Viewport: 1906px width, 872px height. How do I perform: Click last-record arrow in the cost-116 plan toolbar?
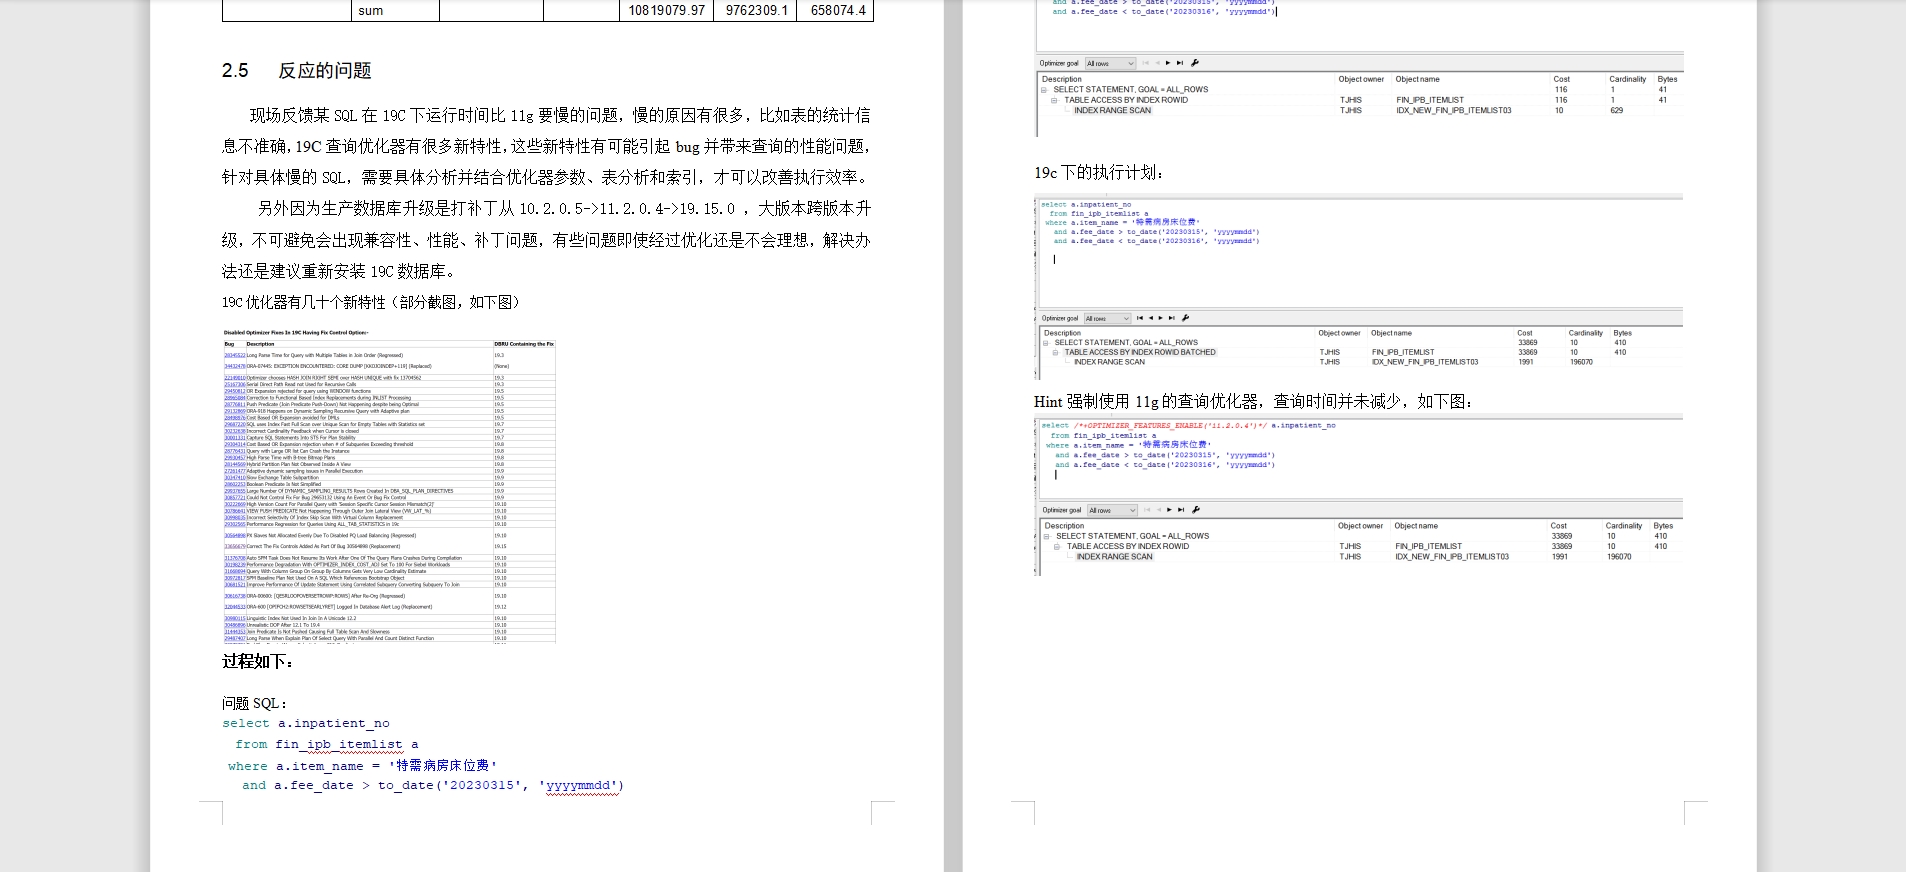(x=1180, y=63)
